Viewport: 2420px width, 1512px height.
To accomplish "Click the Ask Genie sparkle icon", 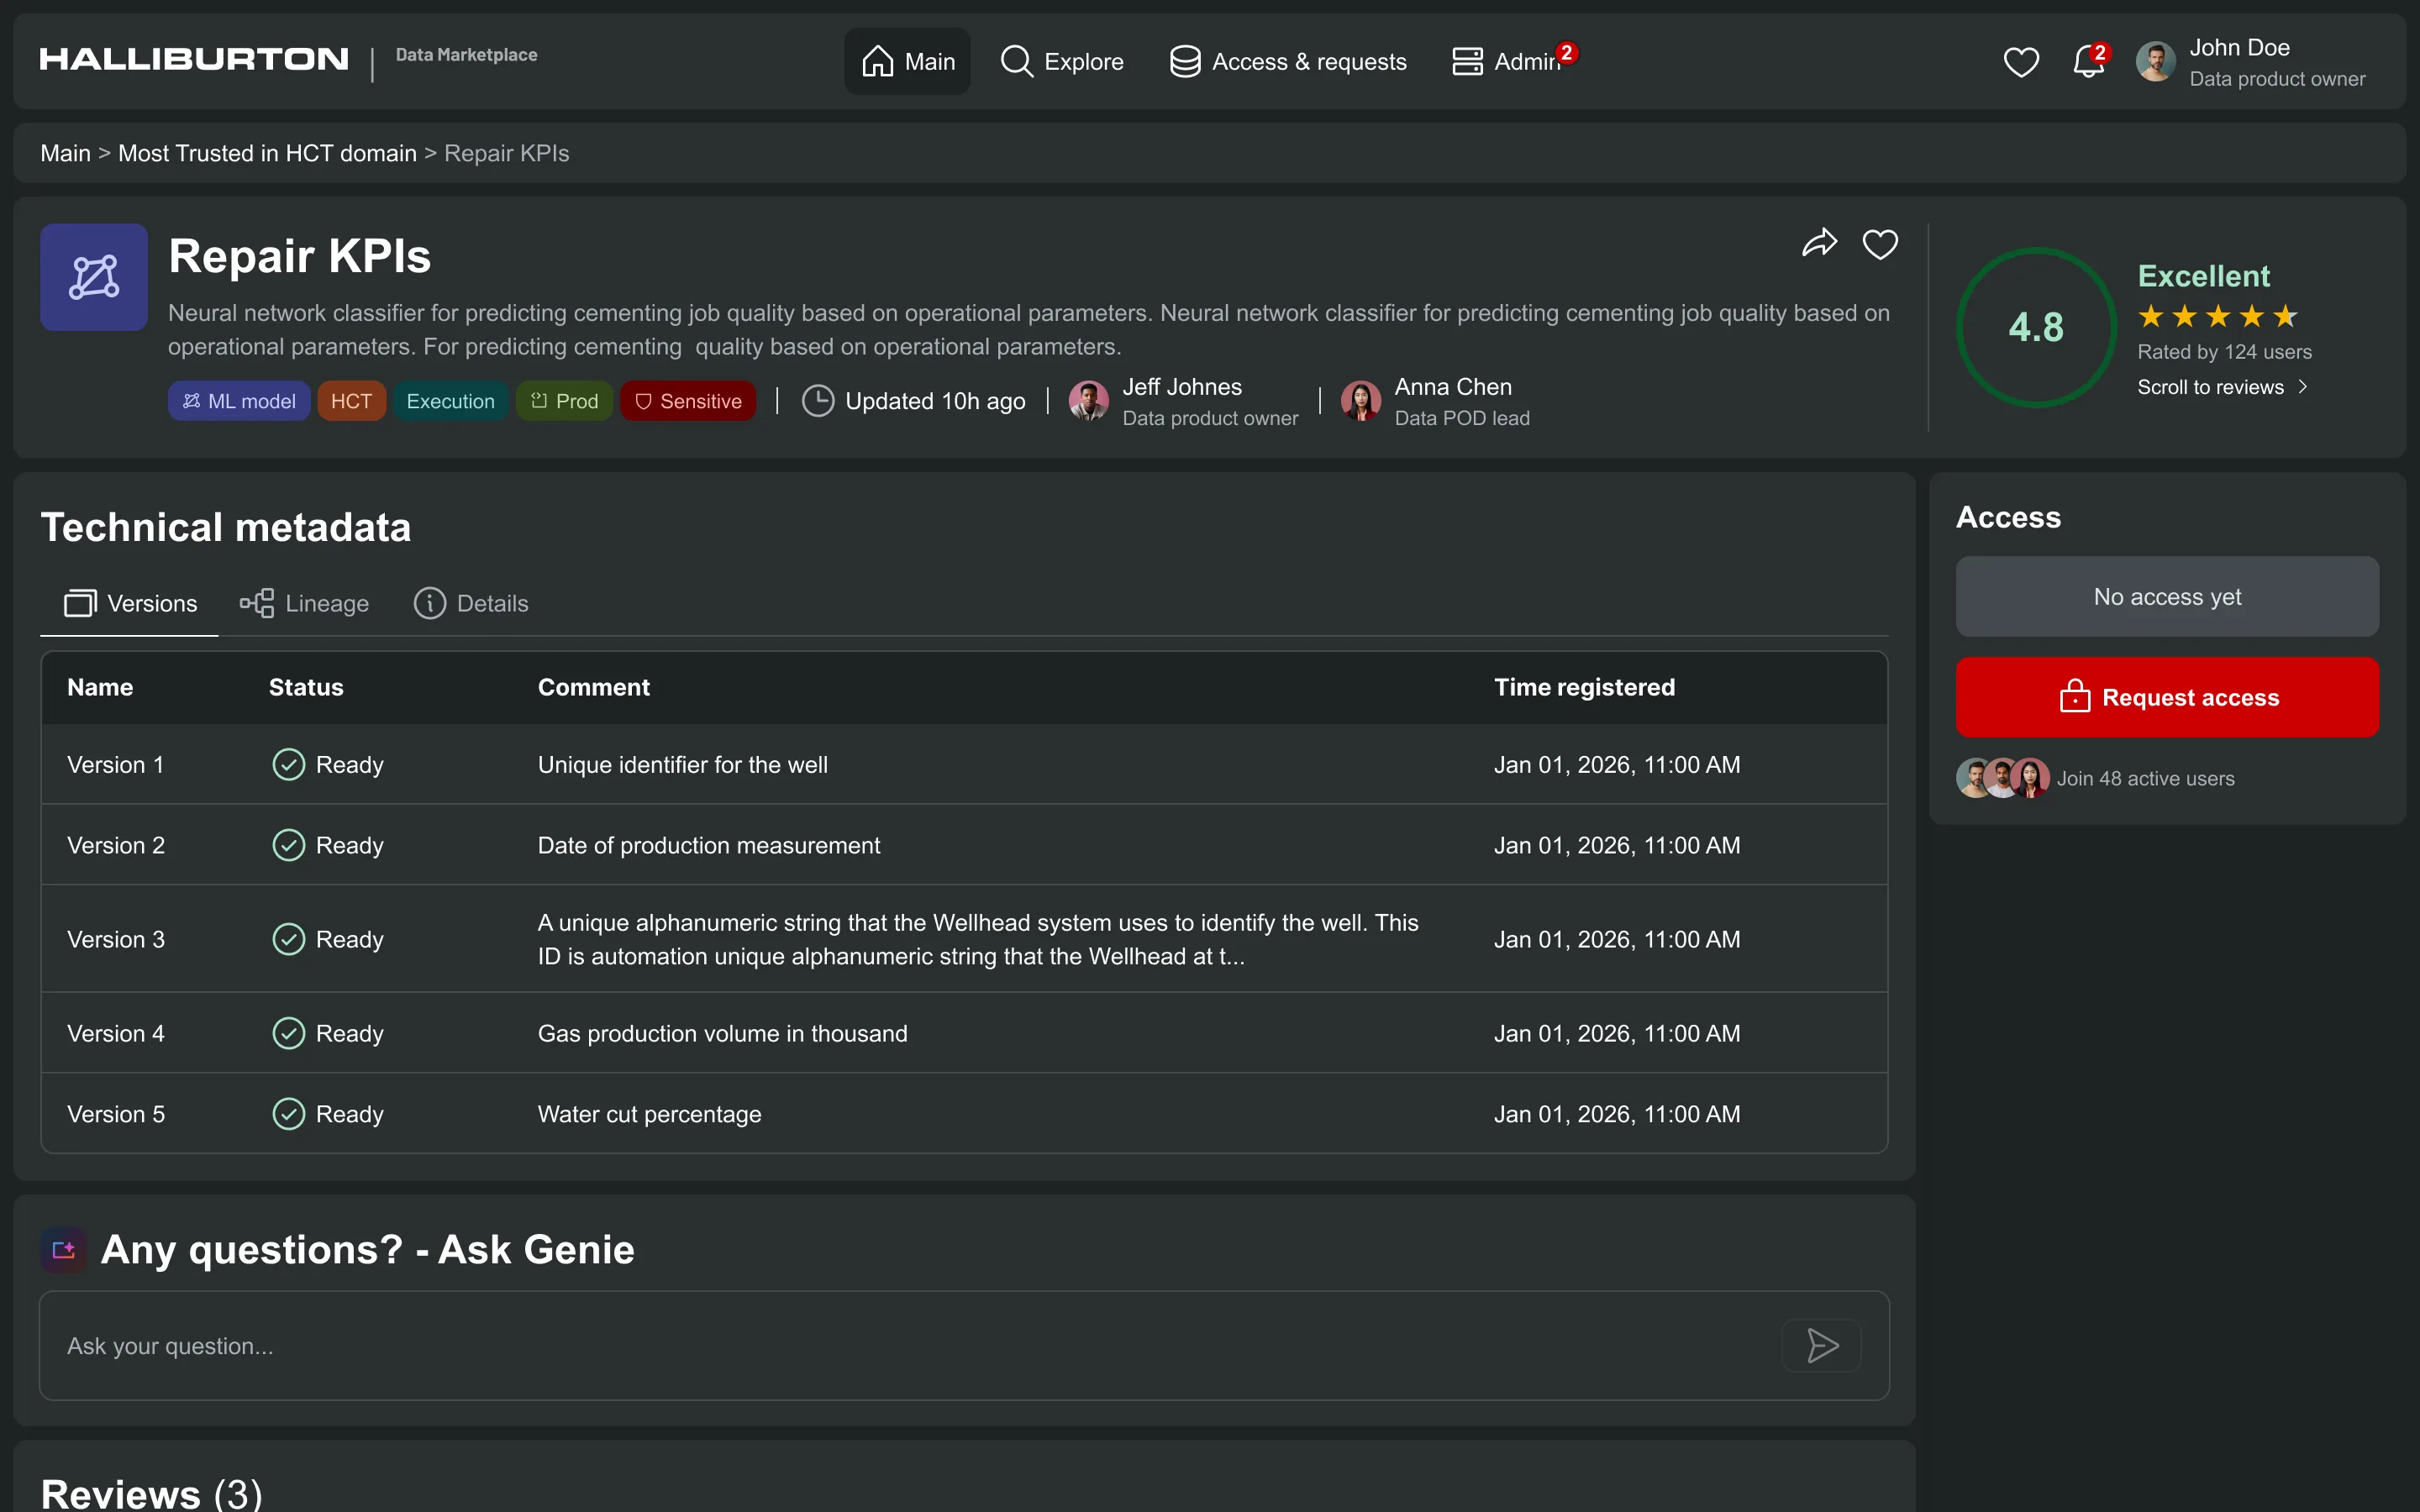I will click(x=63, y=1250).
